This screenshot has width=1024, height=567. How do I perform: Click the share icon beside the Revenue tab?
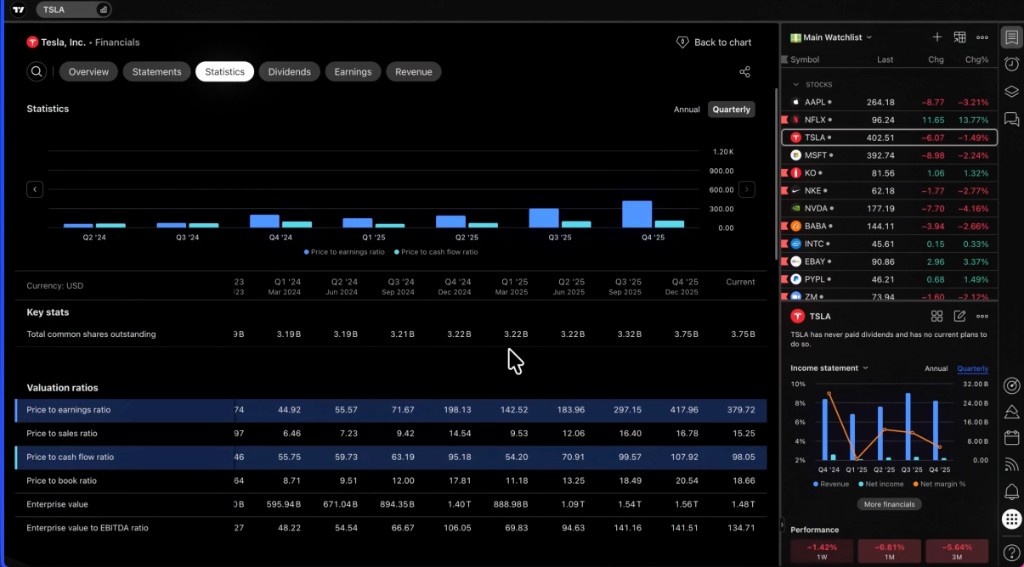coord(744,72)
